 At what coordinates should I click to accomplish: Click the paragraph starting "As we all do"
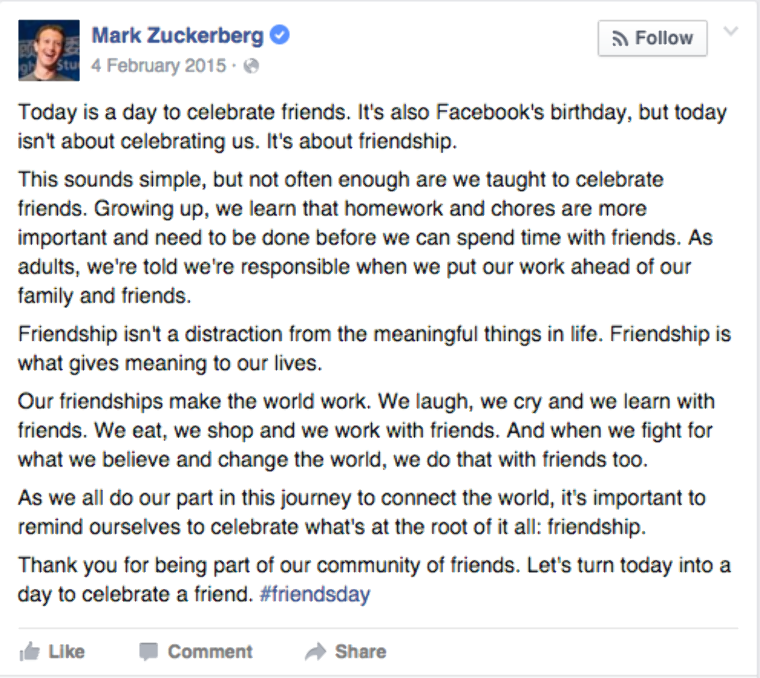[362, 512]
